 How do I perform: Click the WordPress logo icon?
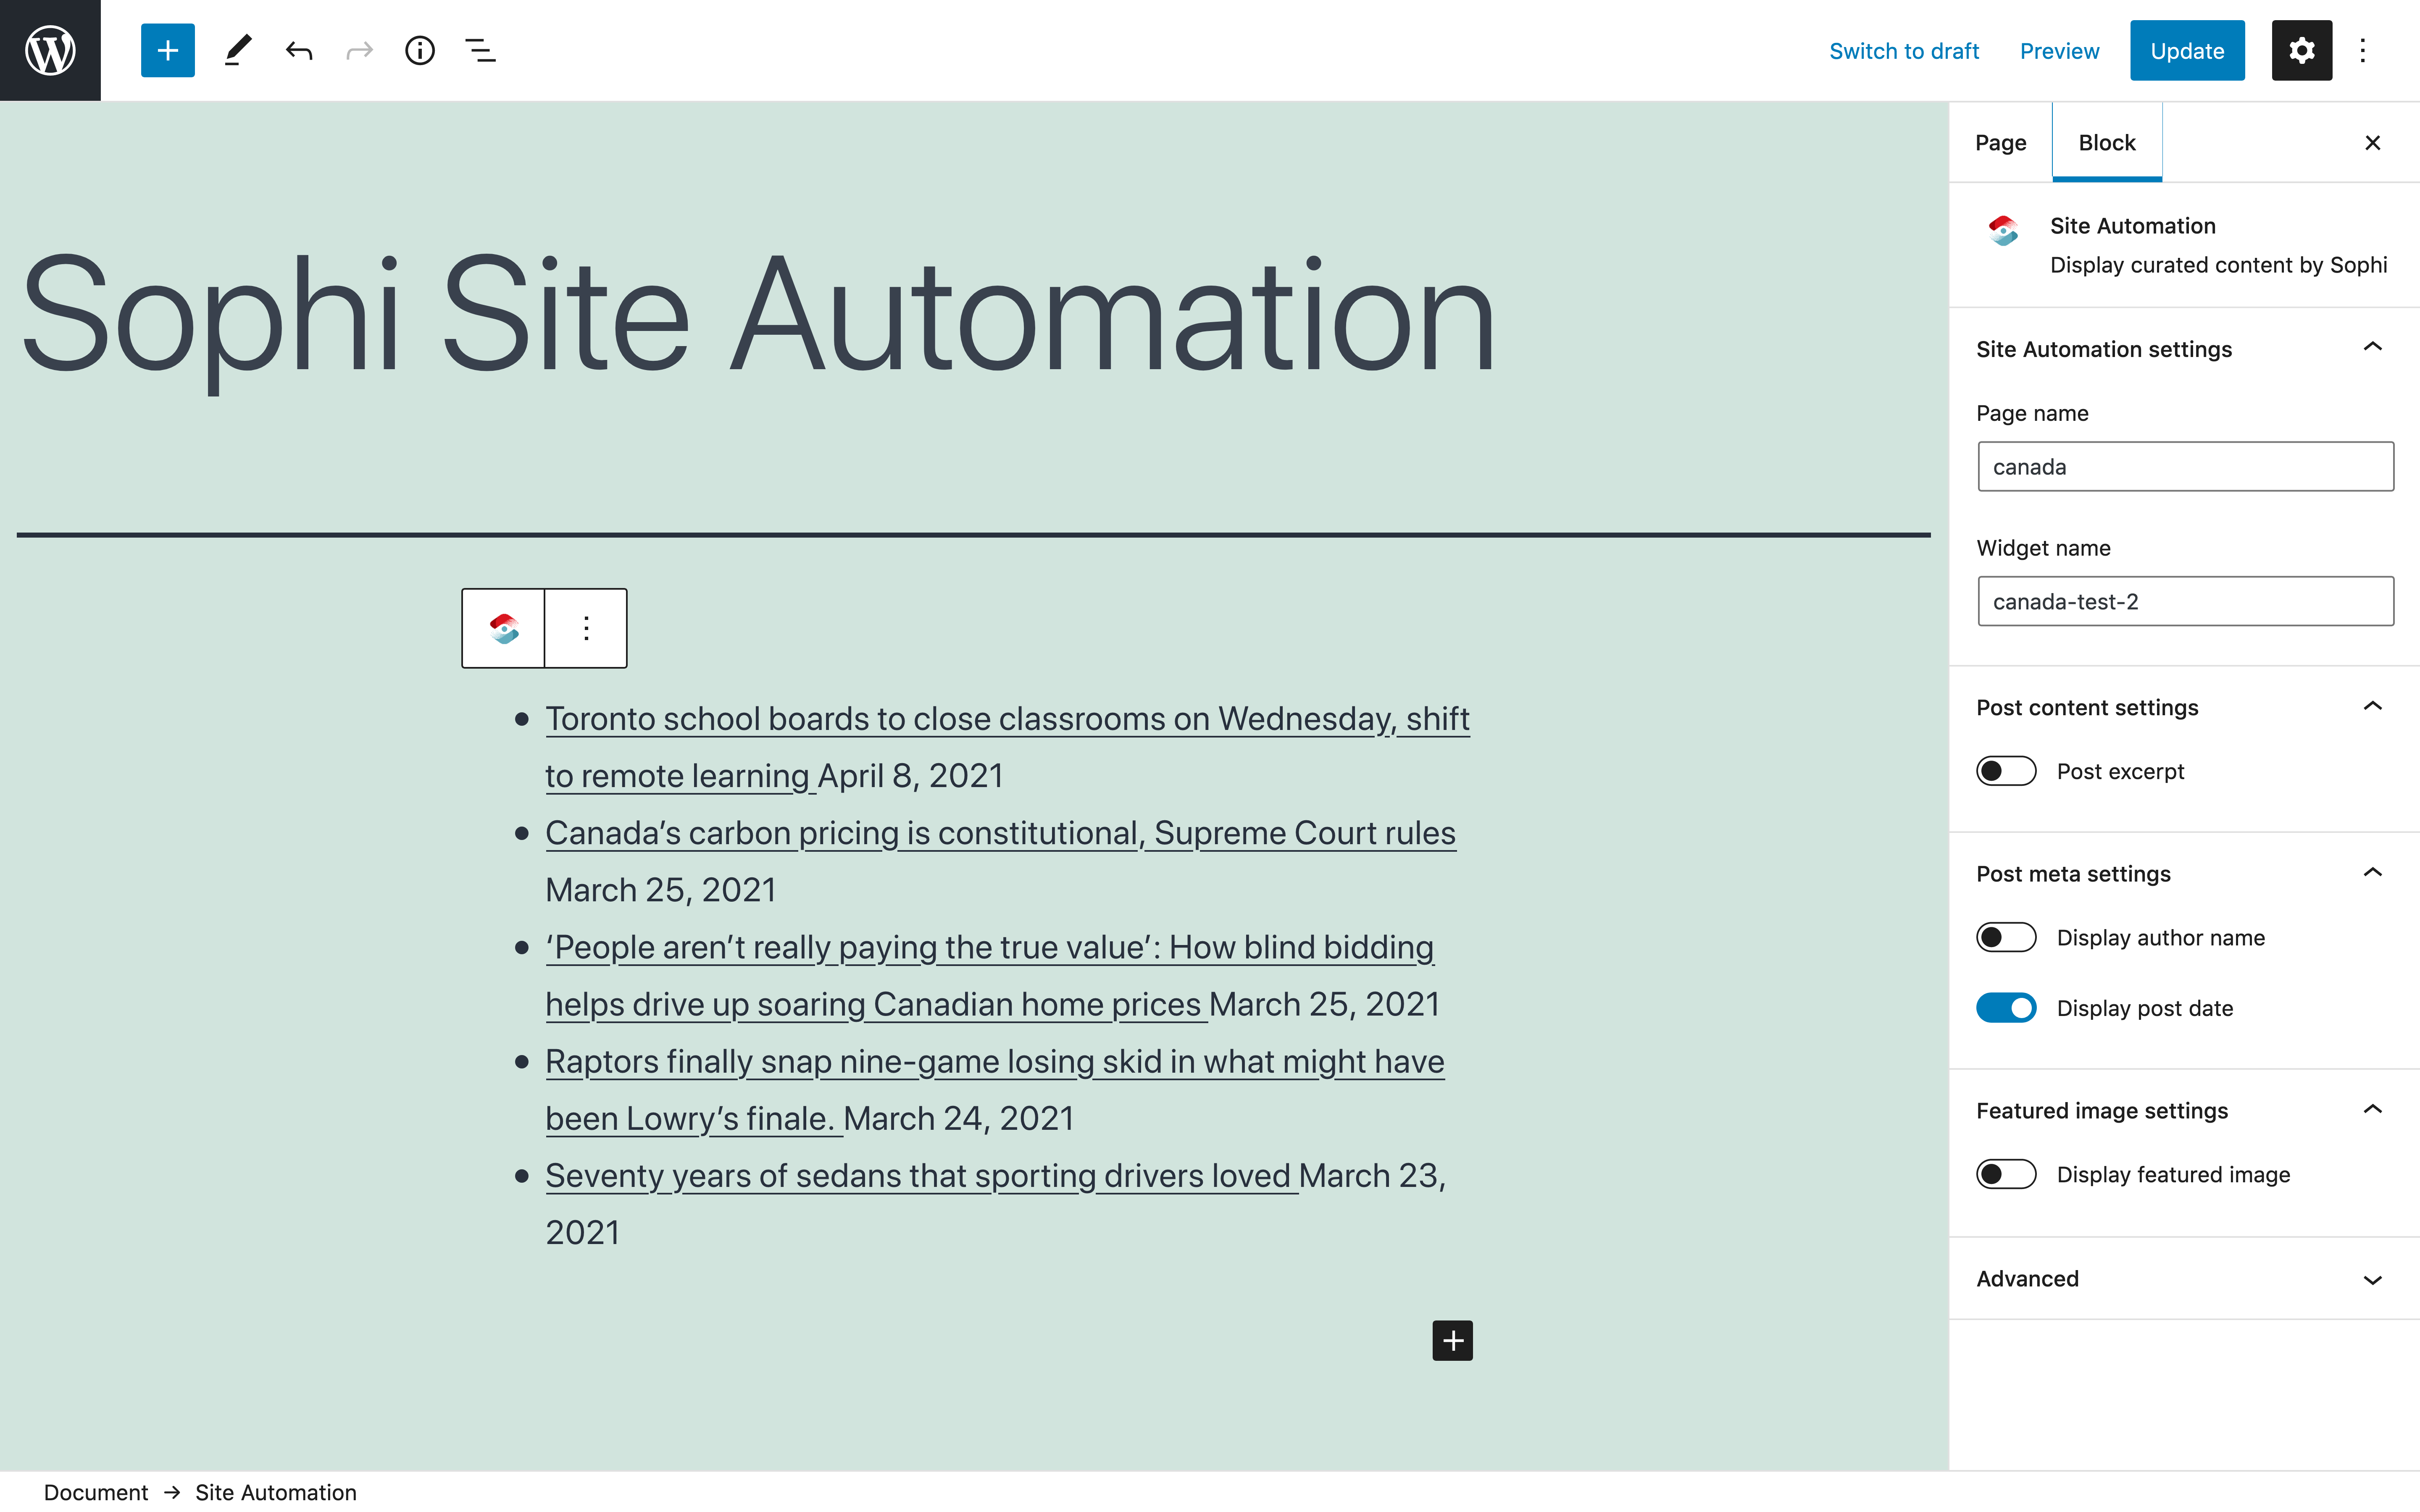pos(50,50)
